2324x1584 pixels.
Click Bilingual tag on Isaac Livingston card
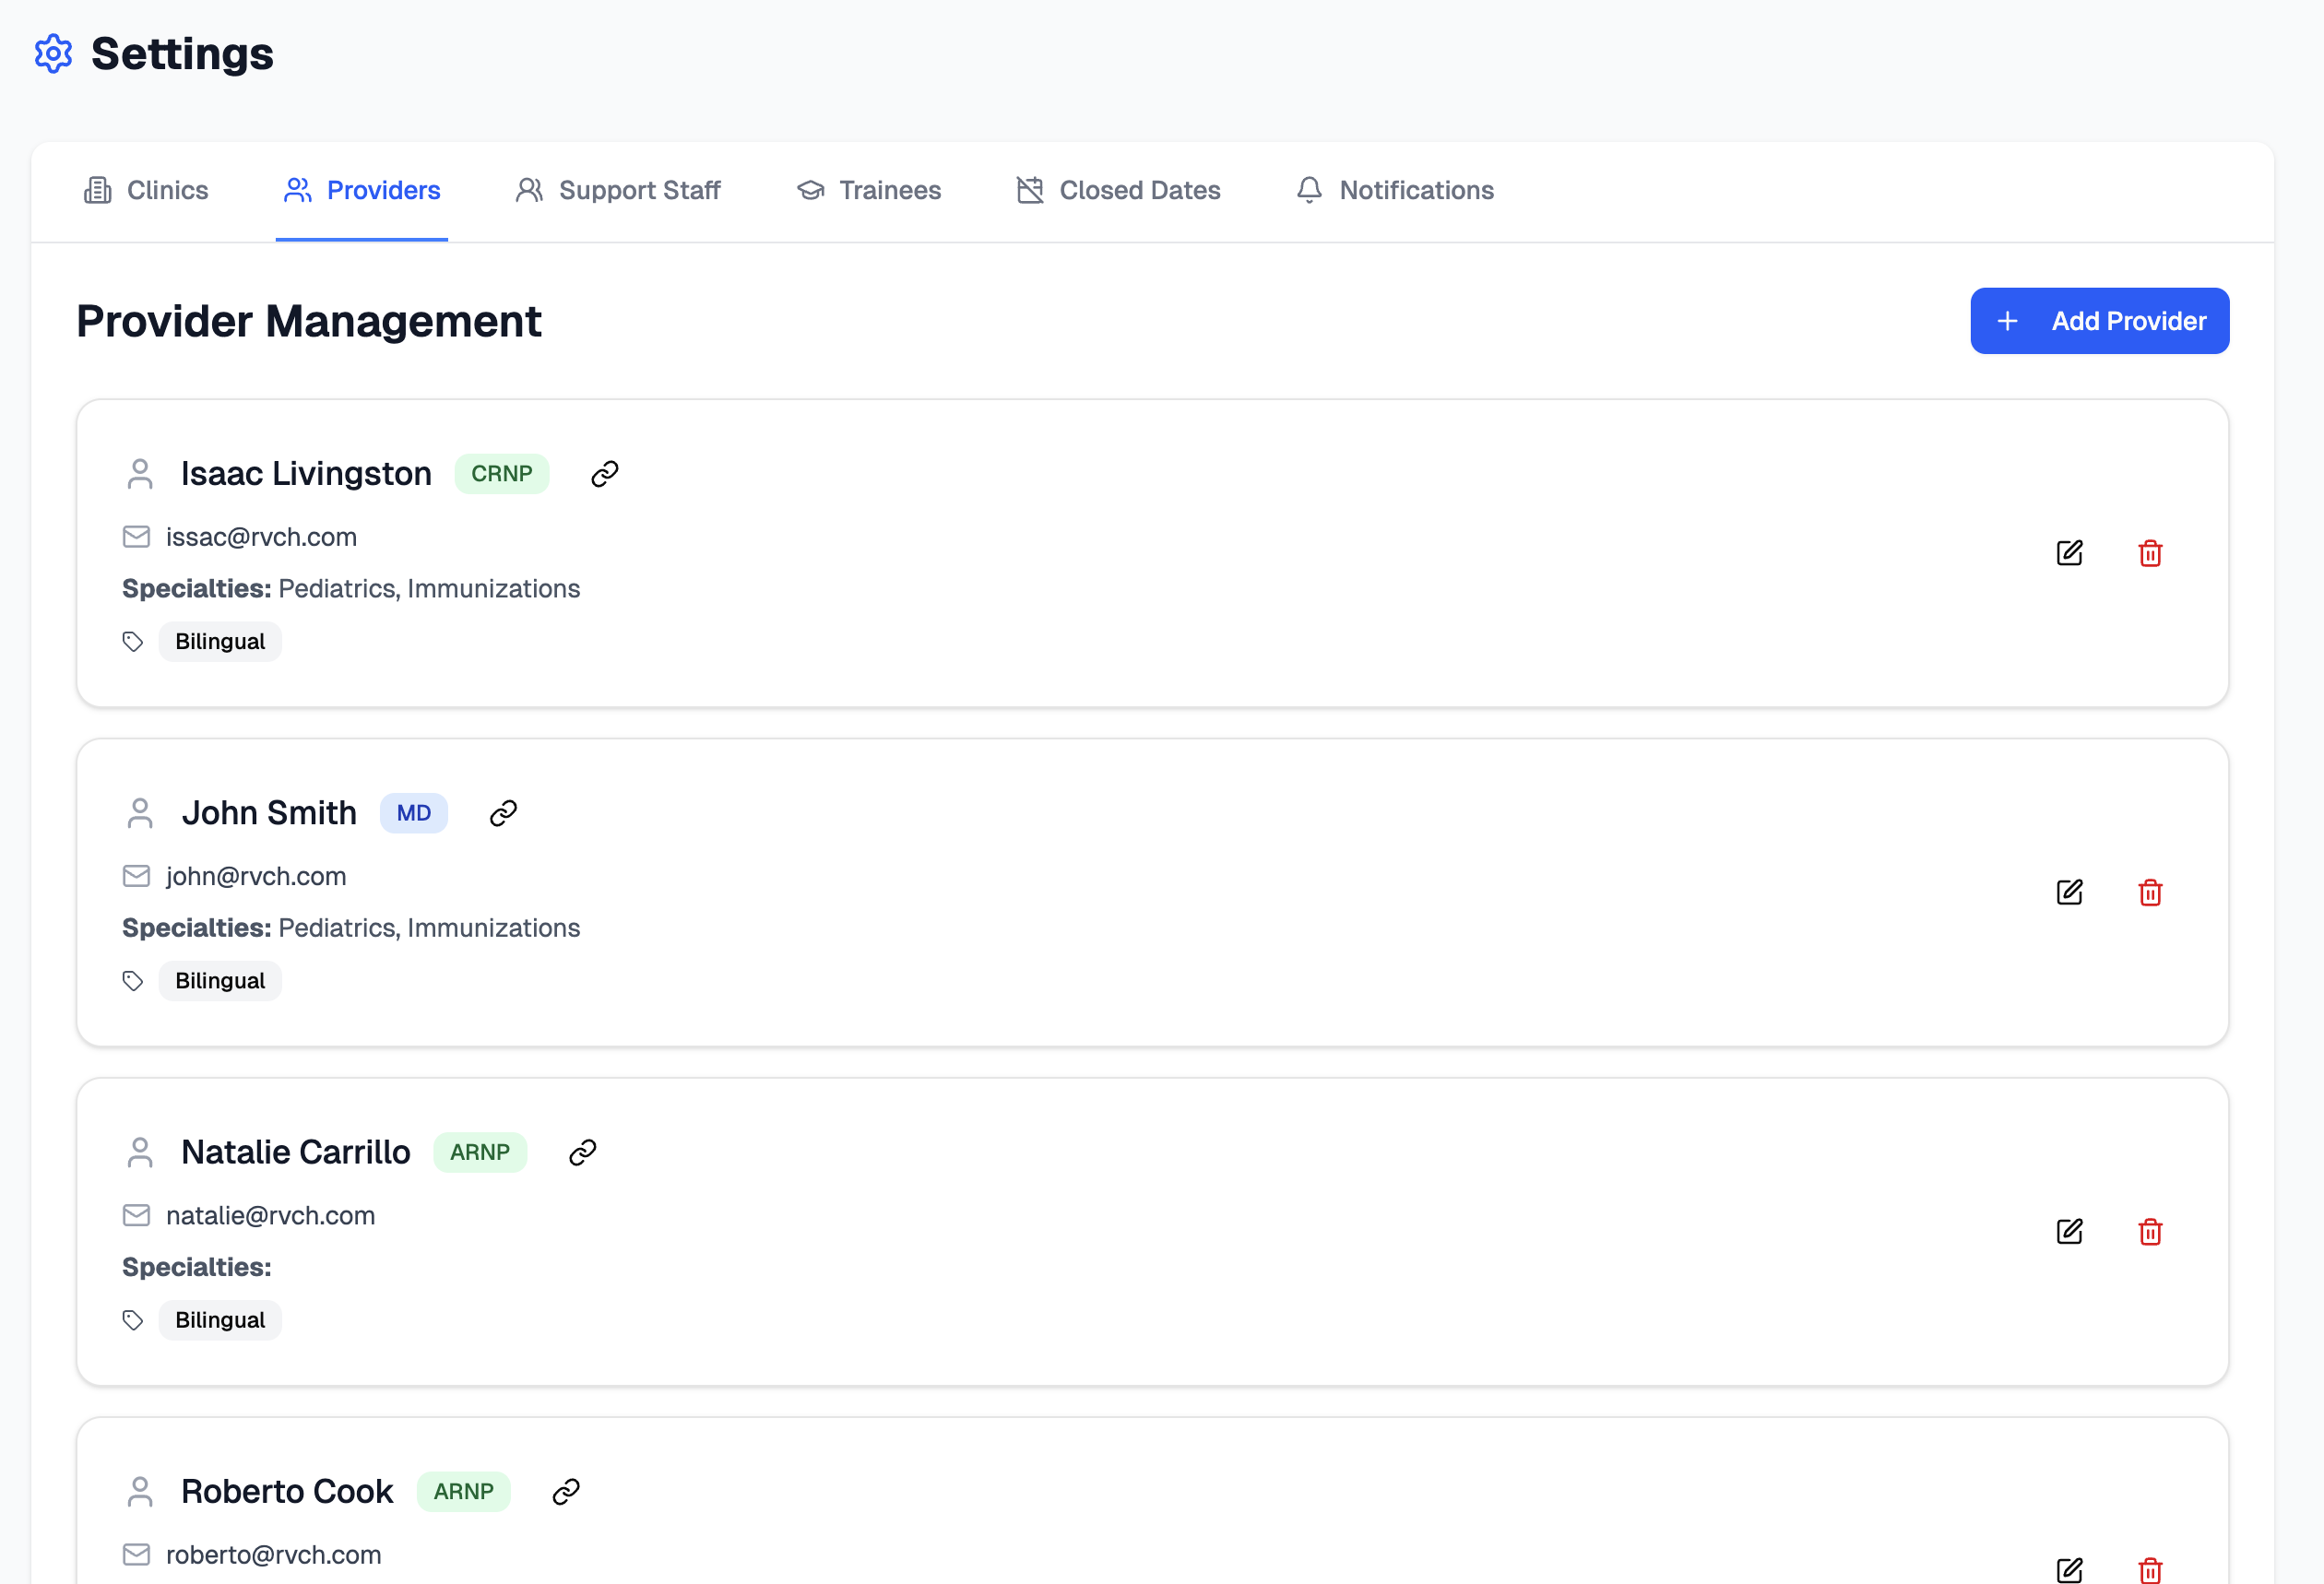click(220, 642)
